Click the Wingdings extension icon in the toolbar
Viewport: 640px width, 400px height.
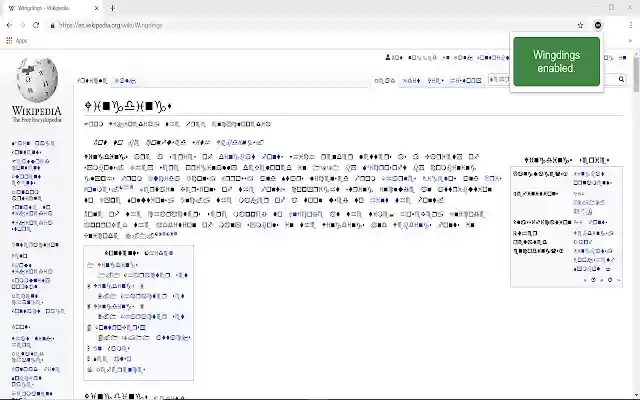click(x=598, y=25)
